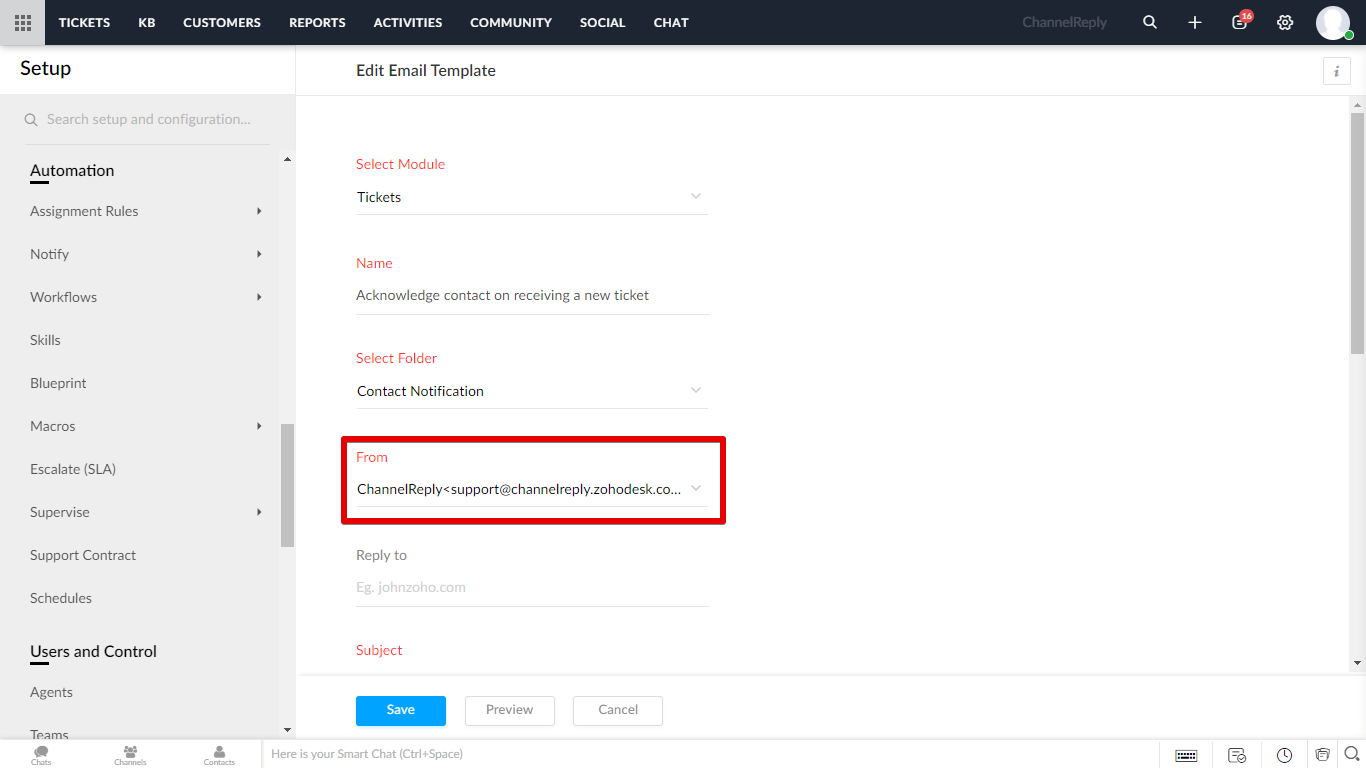Expand the Supervise submenu
Screen dimensions: 1366x768
(x=259, y=512)
